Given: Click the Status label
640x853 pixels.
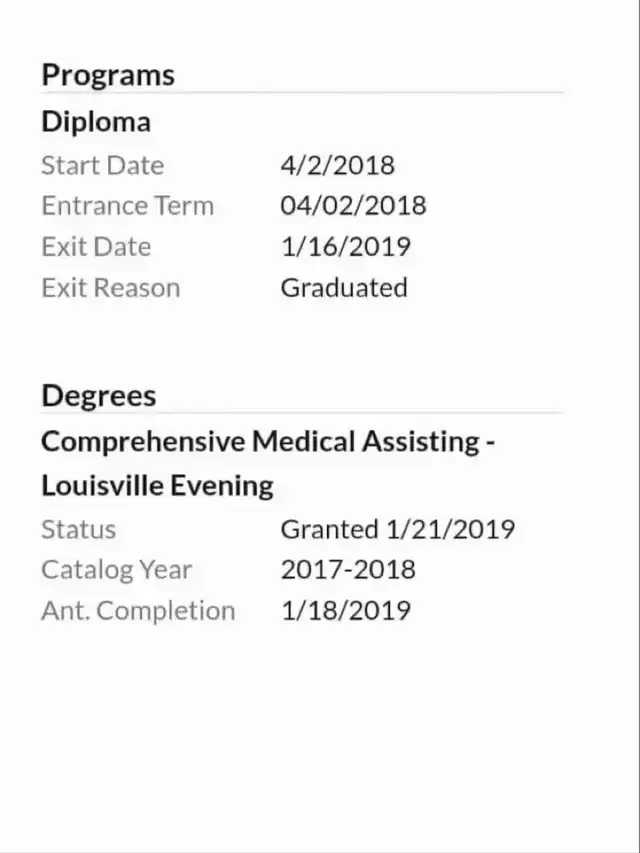Looking at the screenshot, I should [78, 529].
